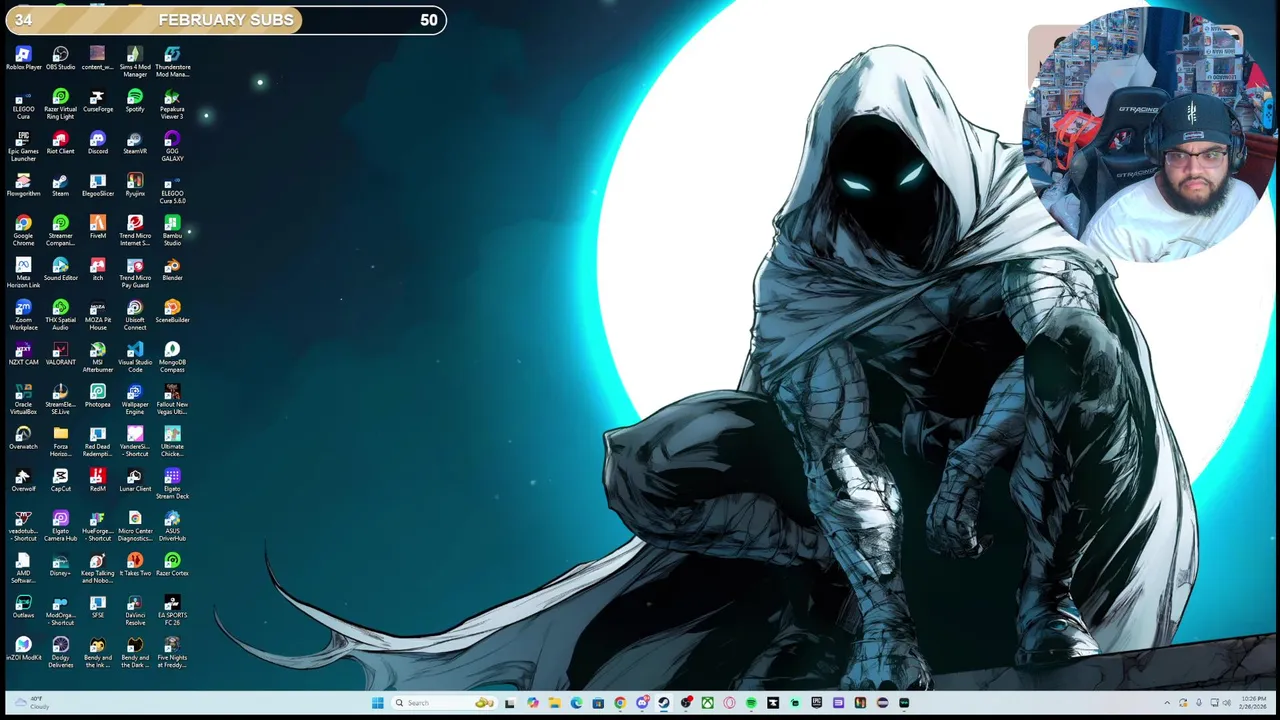Image resolution: width=1280 pixels, height=720 pixels.
Task: Select the Forza Horizon folder icon
Action: point(60,441)
